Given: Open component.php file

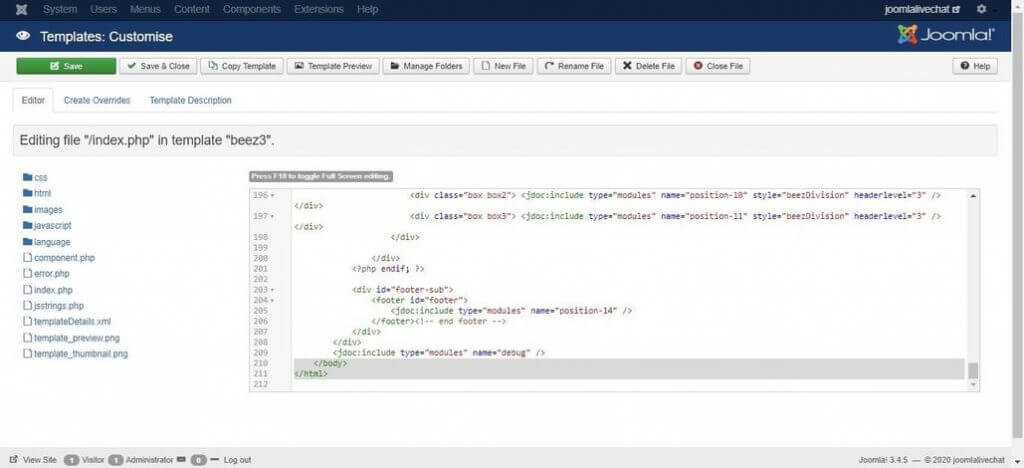Looking at the screenshot, I should point(59,258).
